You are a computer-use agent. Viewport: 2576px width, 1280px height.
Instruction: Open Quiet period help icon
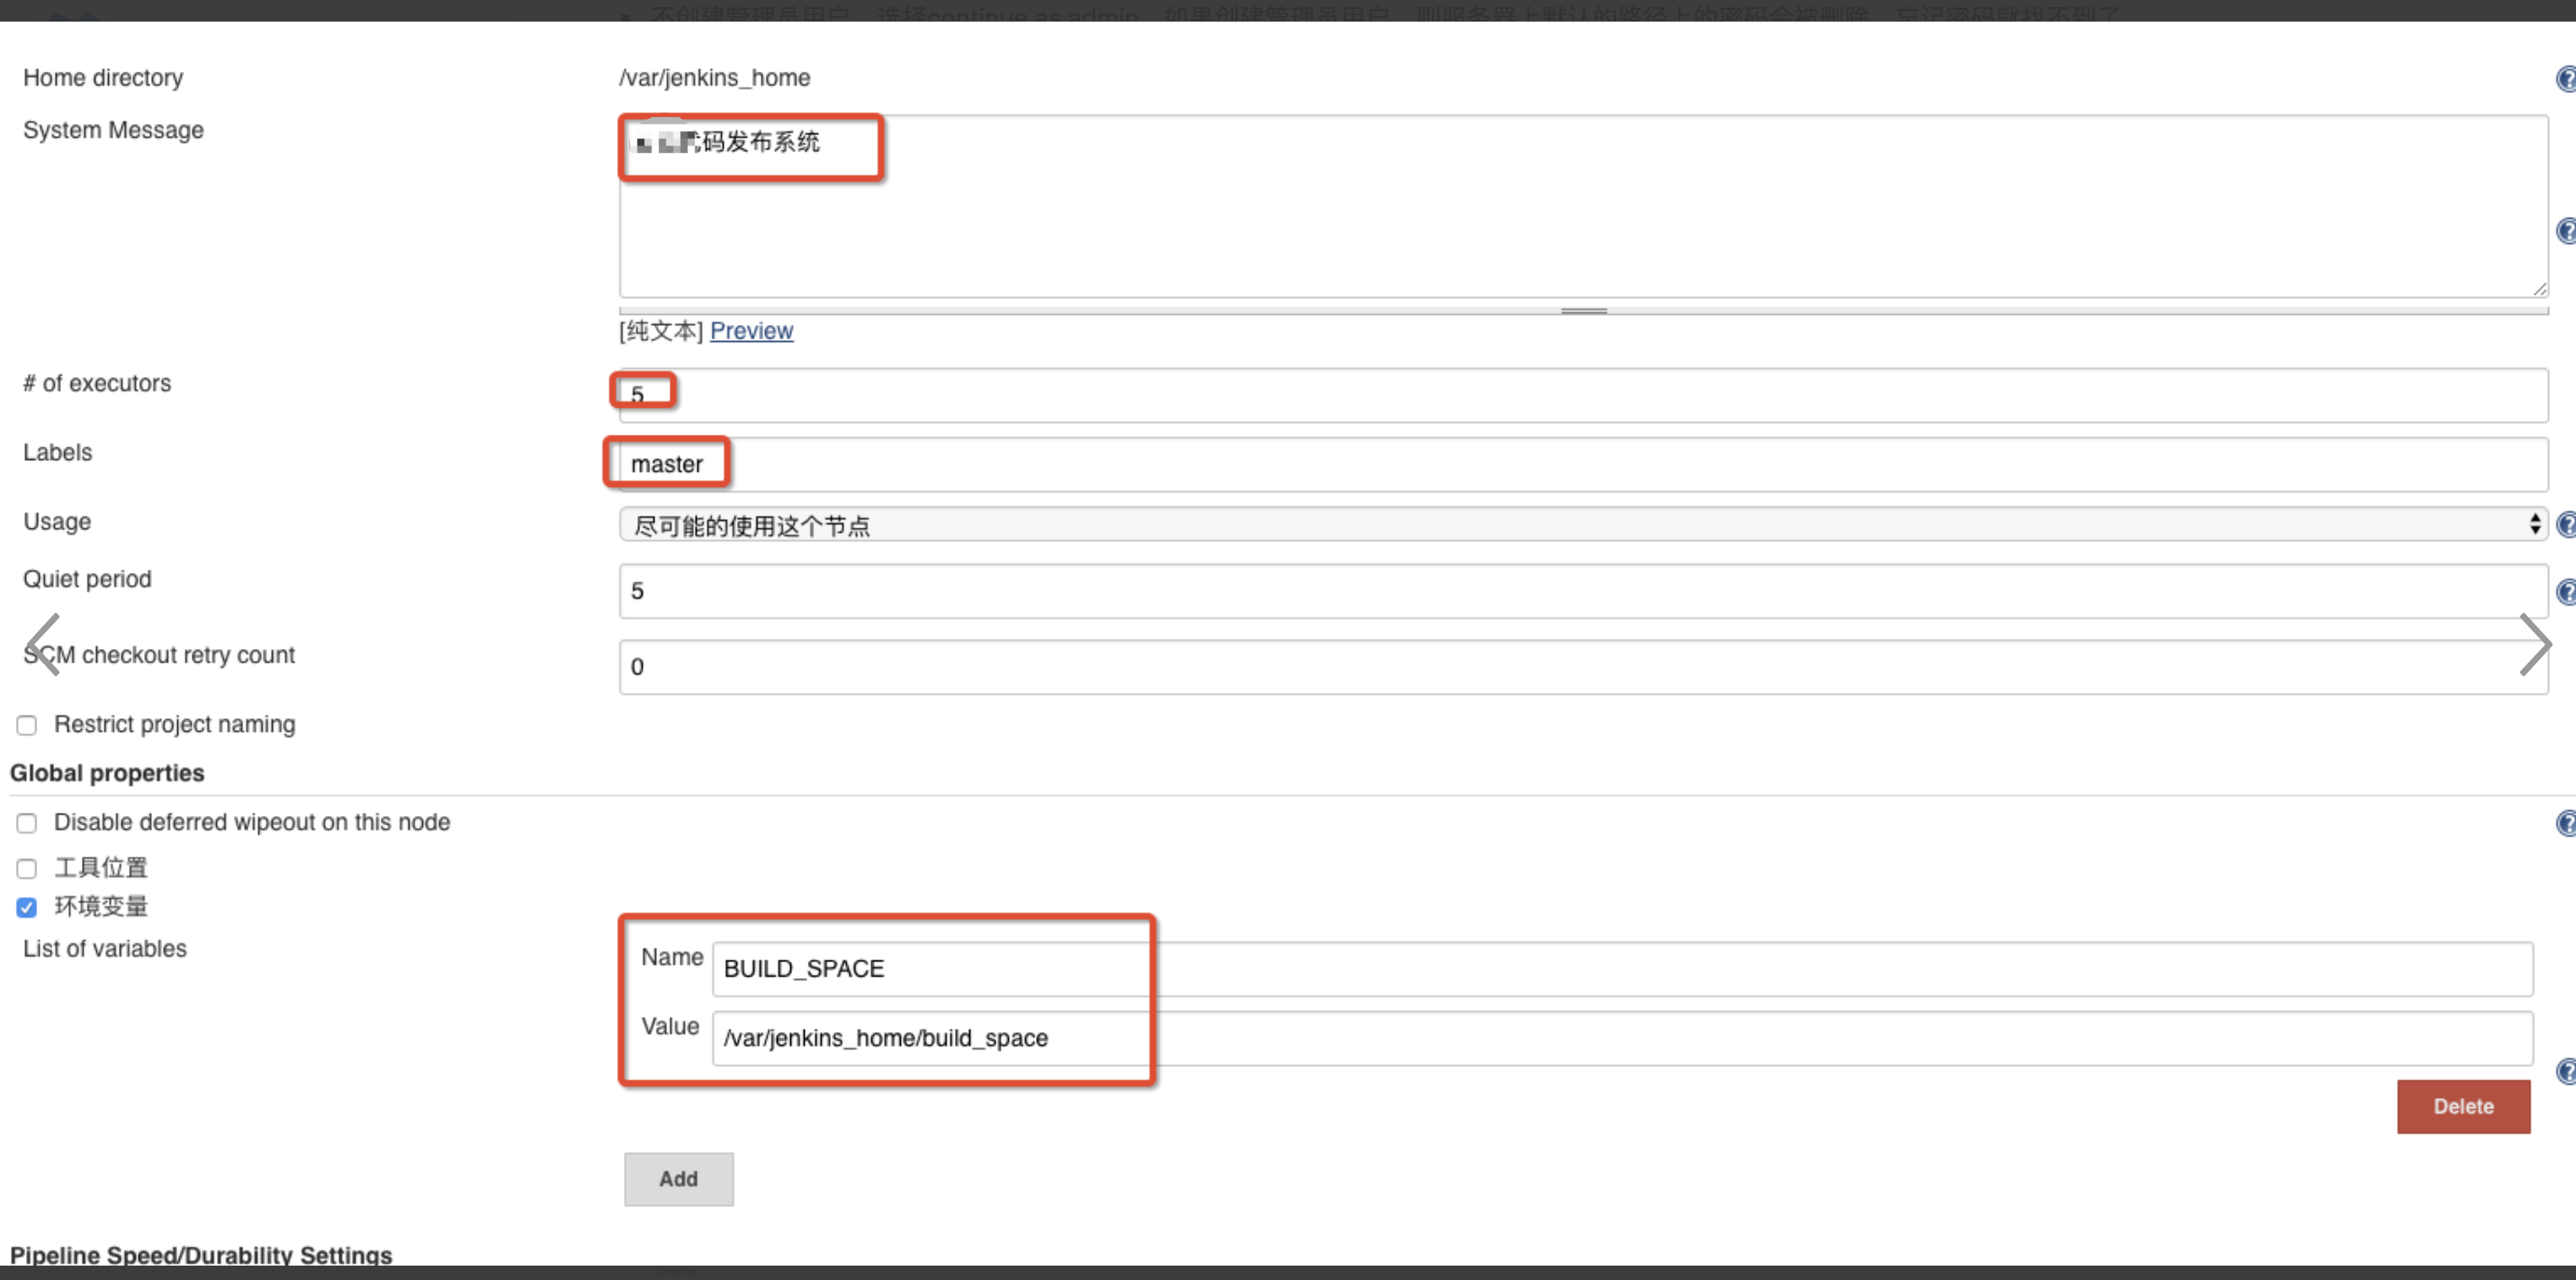2565,592
